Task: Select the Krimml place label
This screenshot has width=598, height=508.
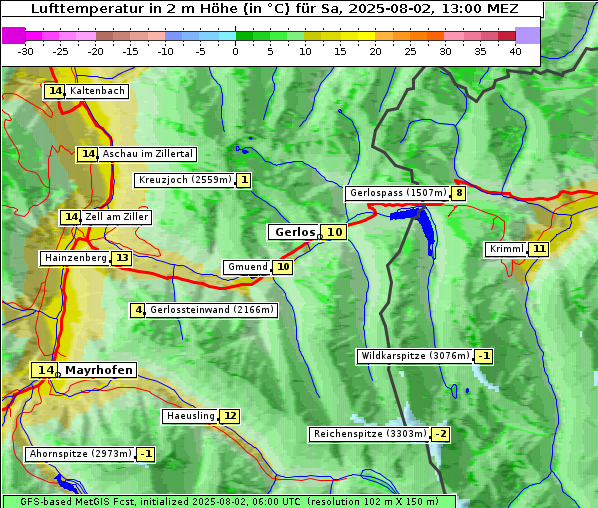Action: pos(506,249)
